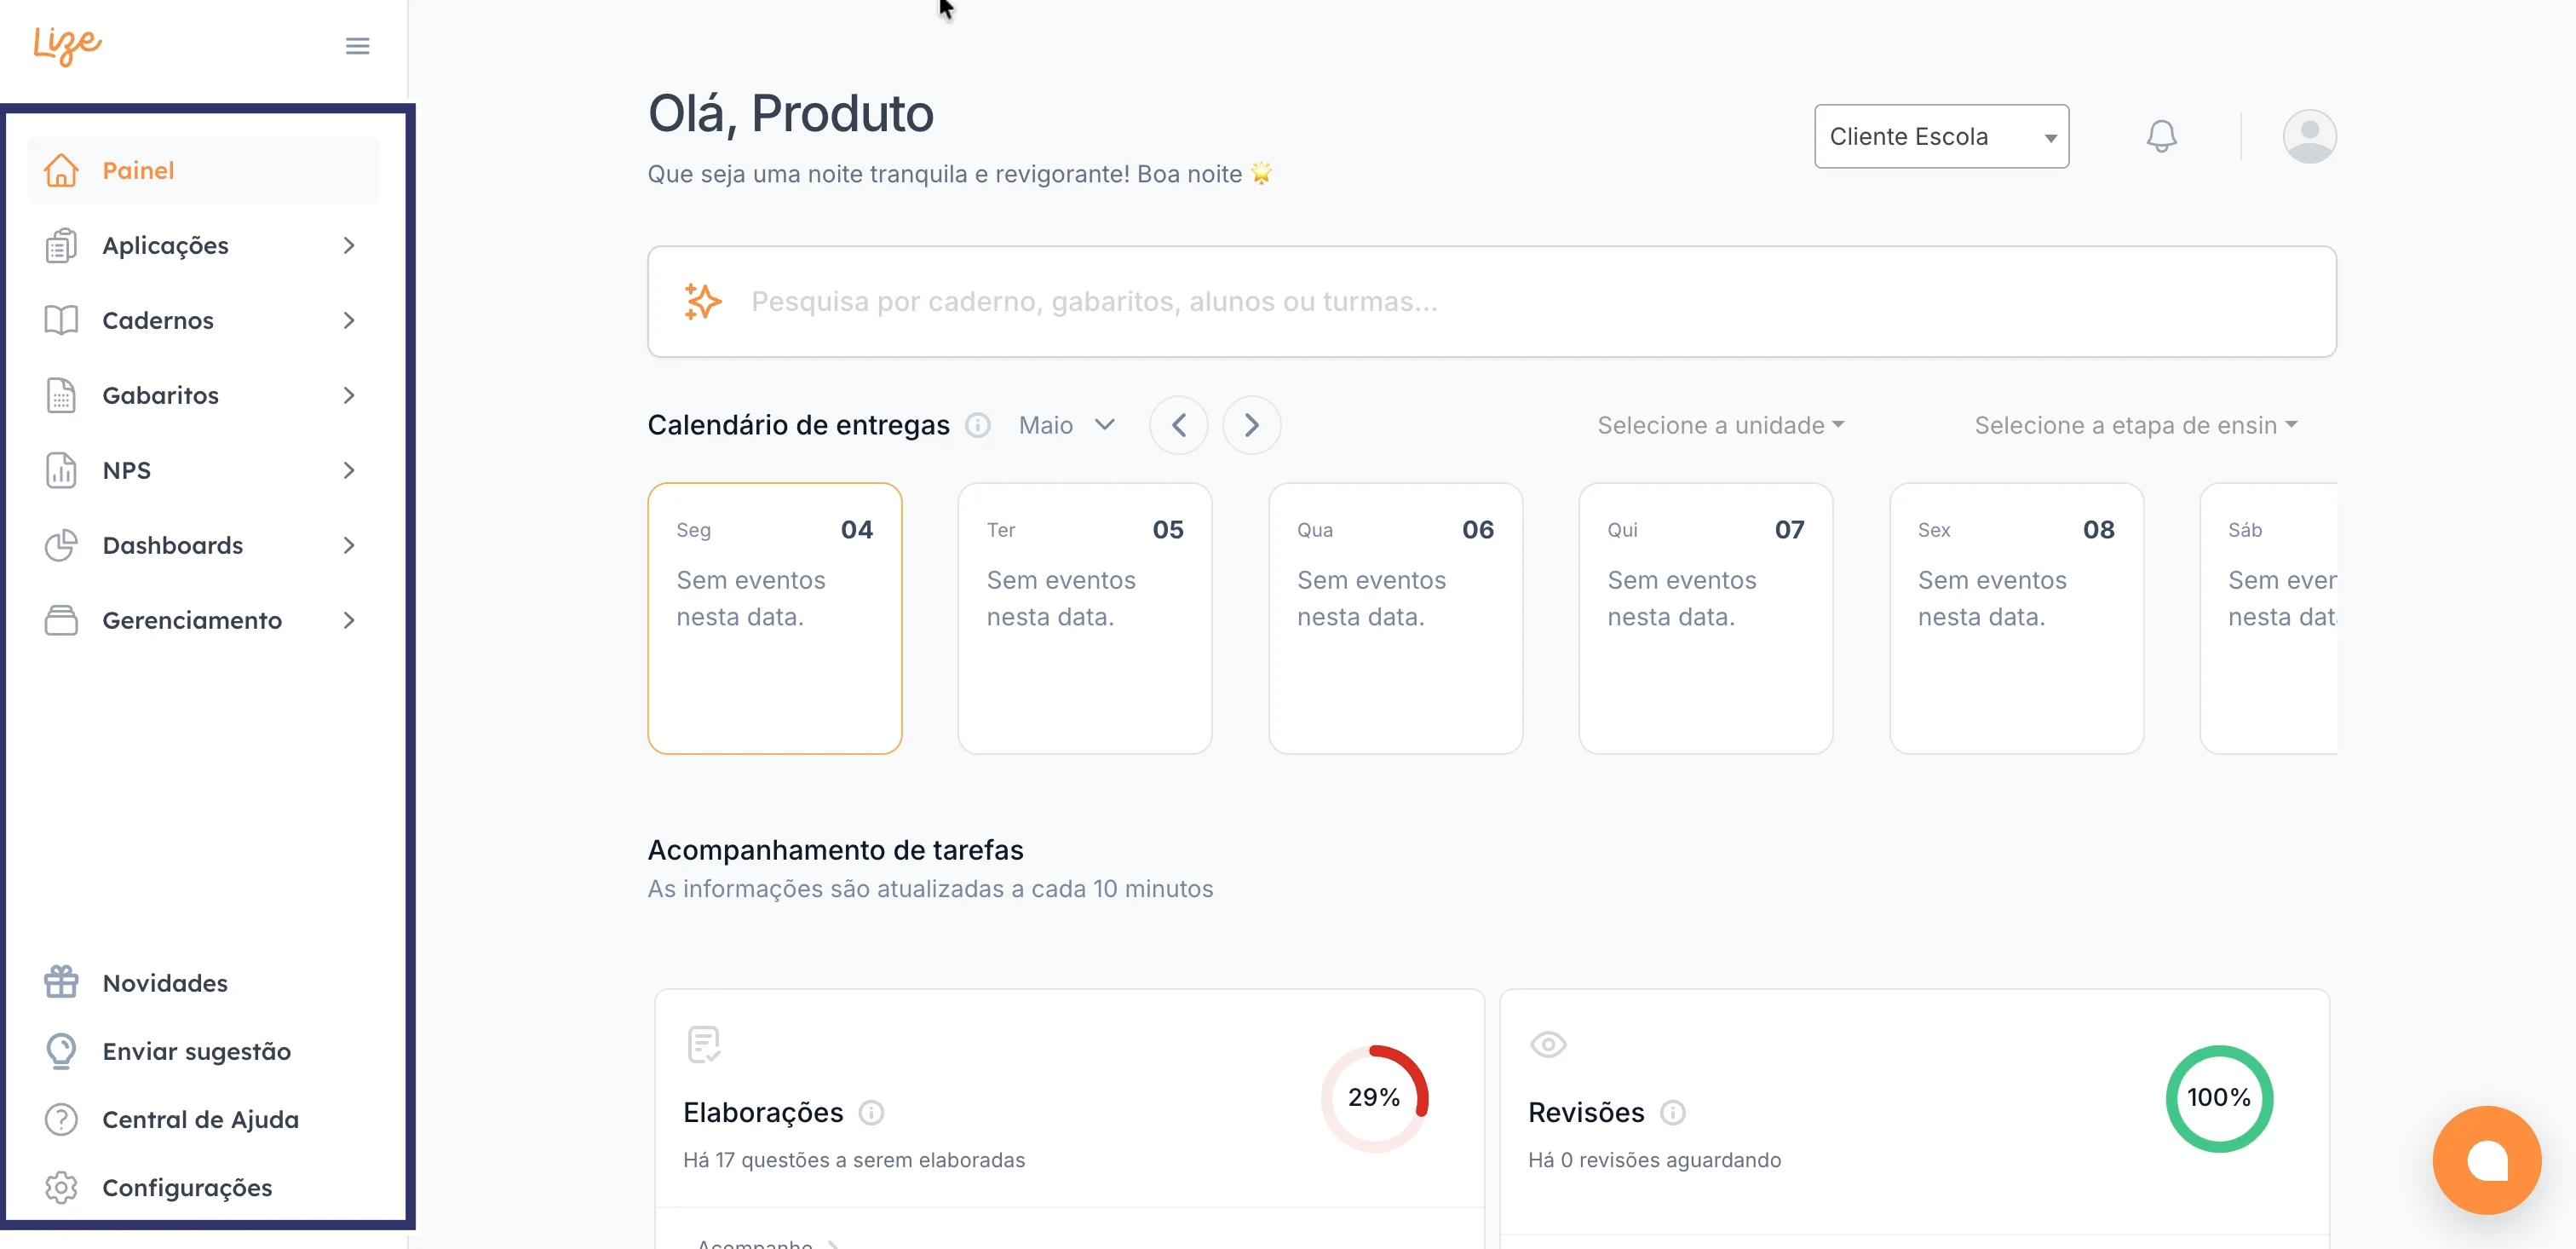Click 'Acompanhamento de tarefas' heading
Image resolution: width=2576 pixels, height=1249 pixels.
click(835, 849)
